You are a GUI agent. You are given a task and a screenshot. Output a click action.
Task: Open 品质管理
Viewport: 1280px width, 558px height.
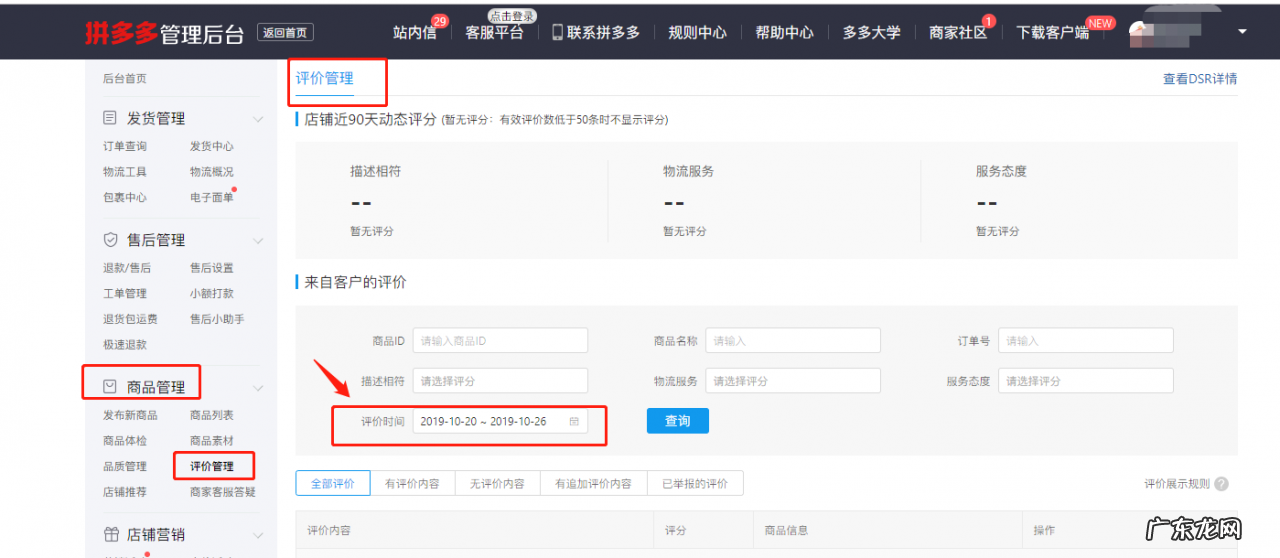[x=125, y=466]
